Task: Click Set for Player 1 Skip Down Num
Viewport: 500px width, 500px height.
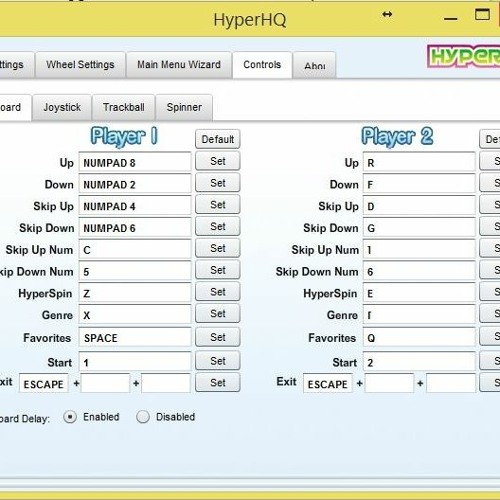Action: 218,270
